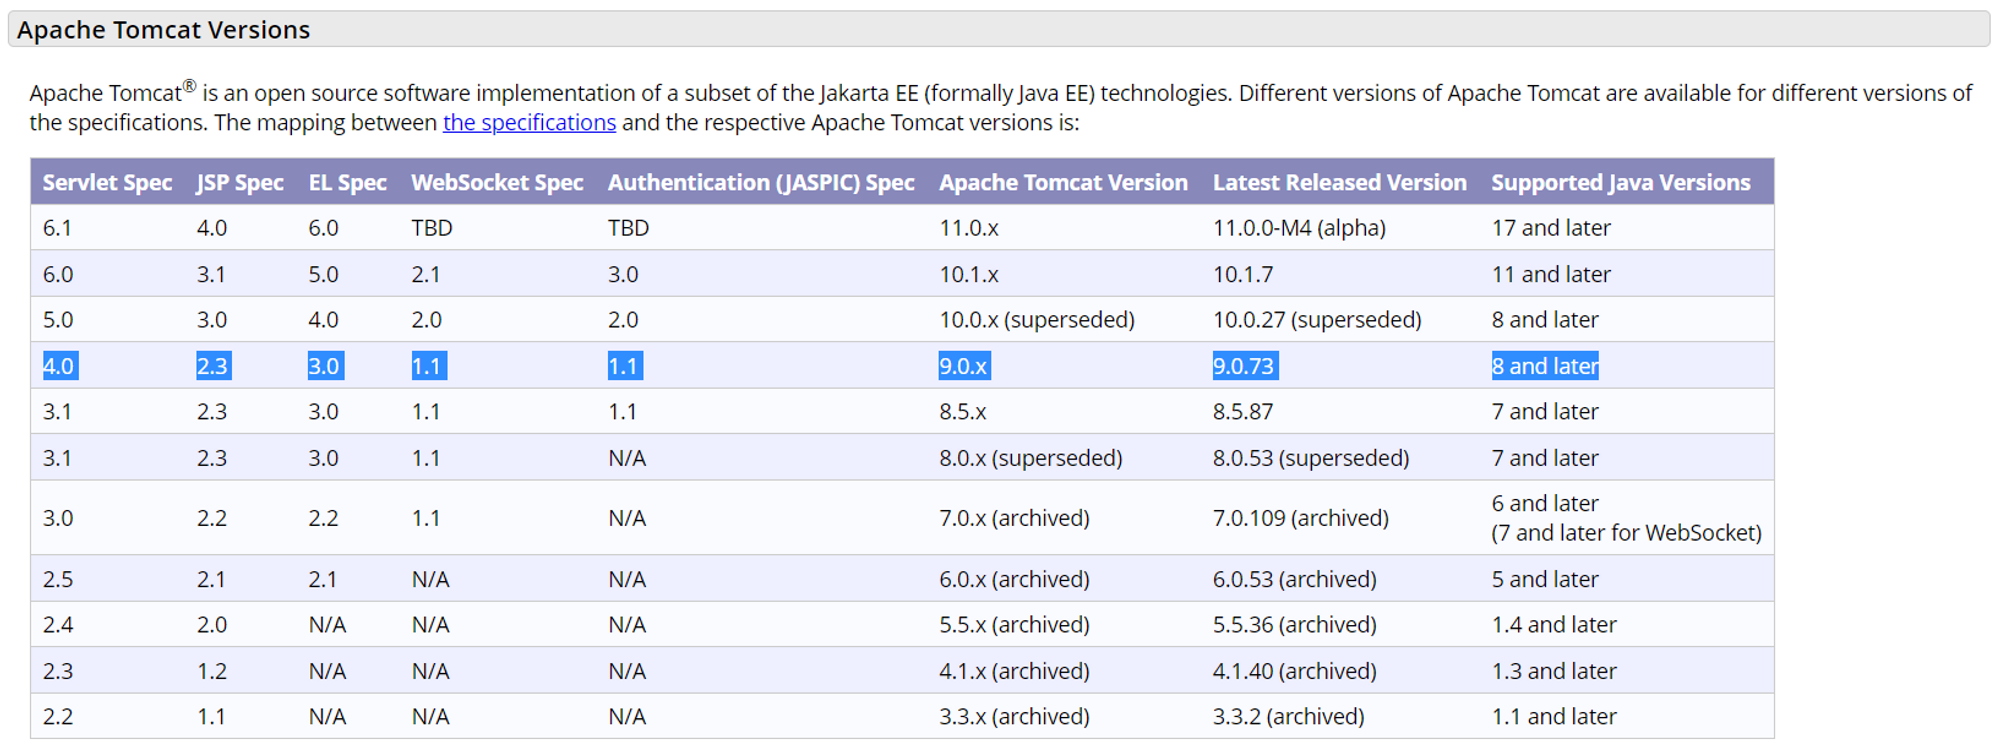Click the '2.4' Servlet Spec cell
Screen dimensions: 2000x752
pos(57,625)
